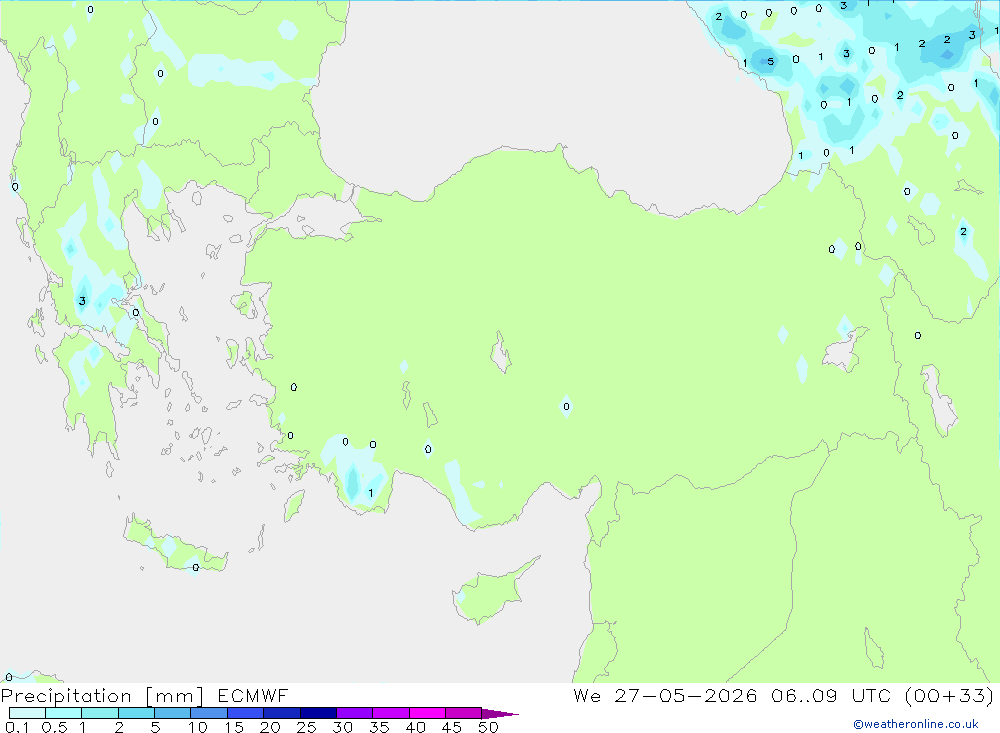1000x733 pixels.
Task: Click the '0' value on Crete island
Action: point(195,568)
